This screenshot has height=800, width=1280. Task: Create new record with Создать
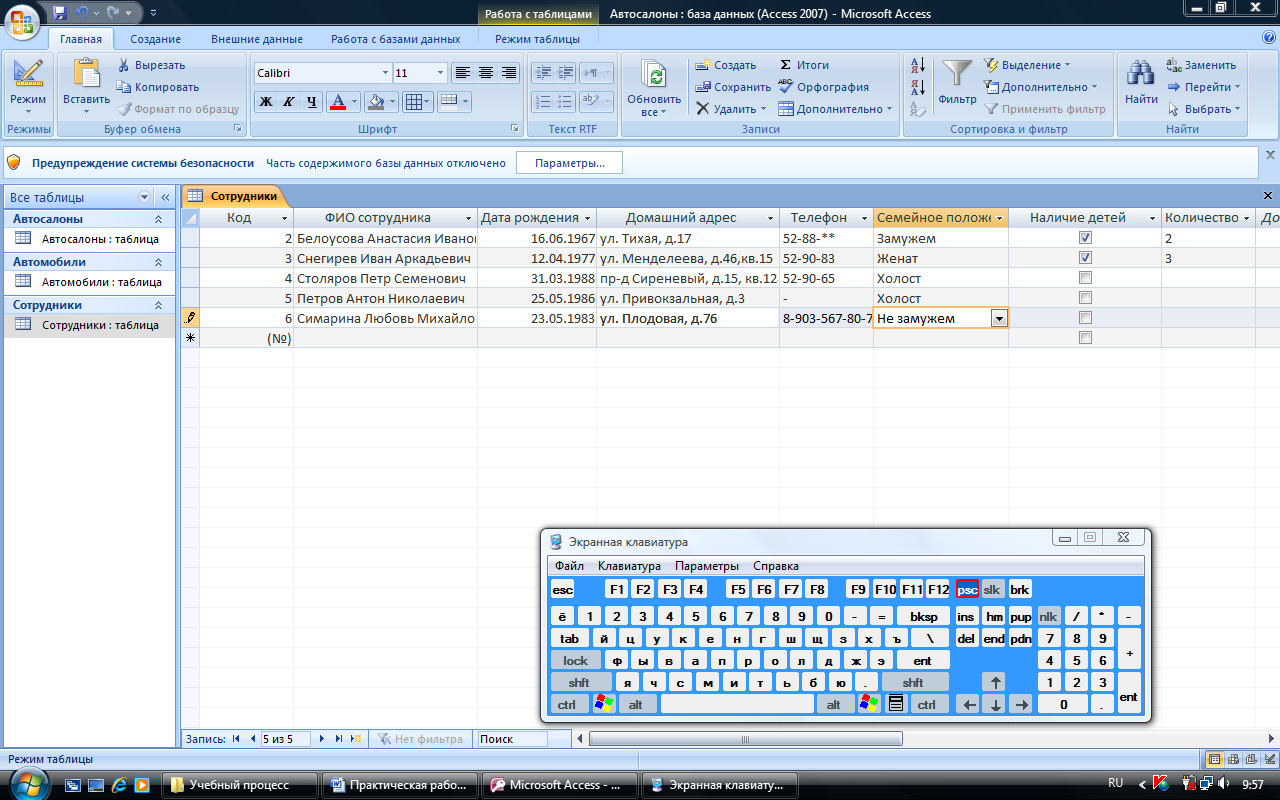727,65
